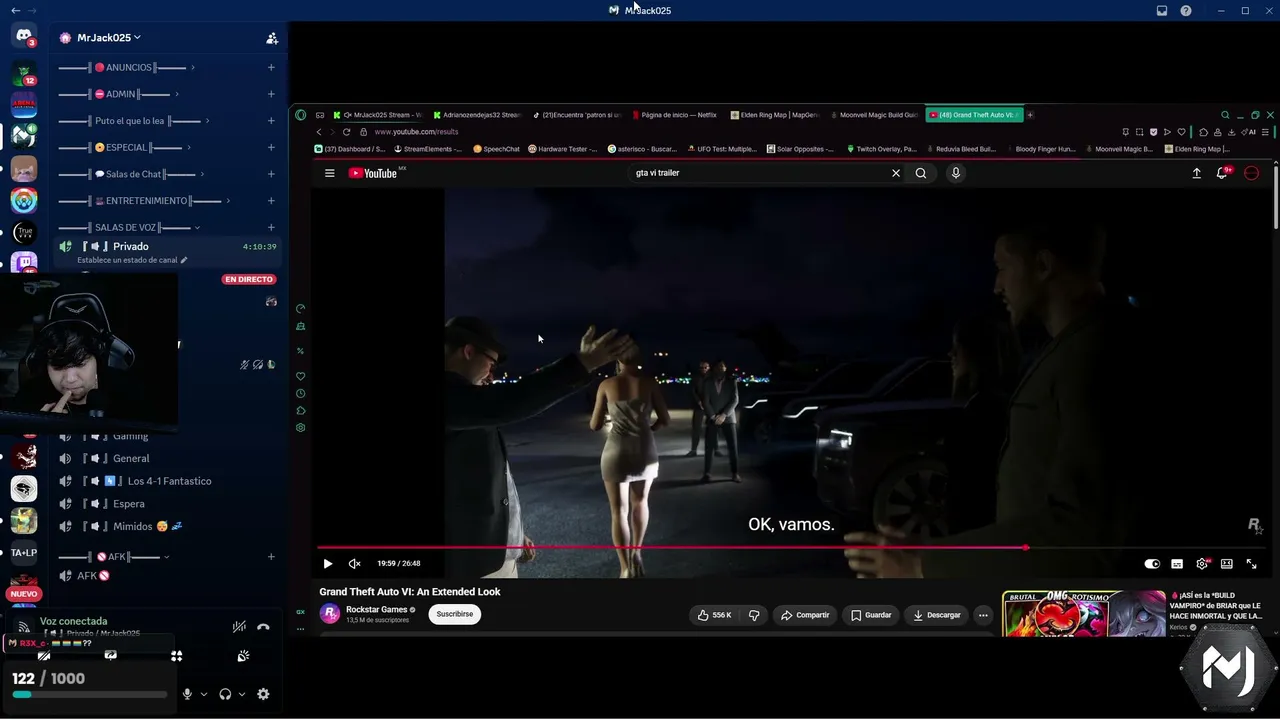Open the YouTube account avatar menu
1280x720 pixels.
[1252, 173]
